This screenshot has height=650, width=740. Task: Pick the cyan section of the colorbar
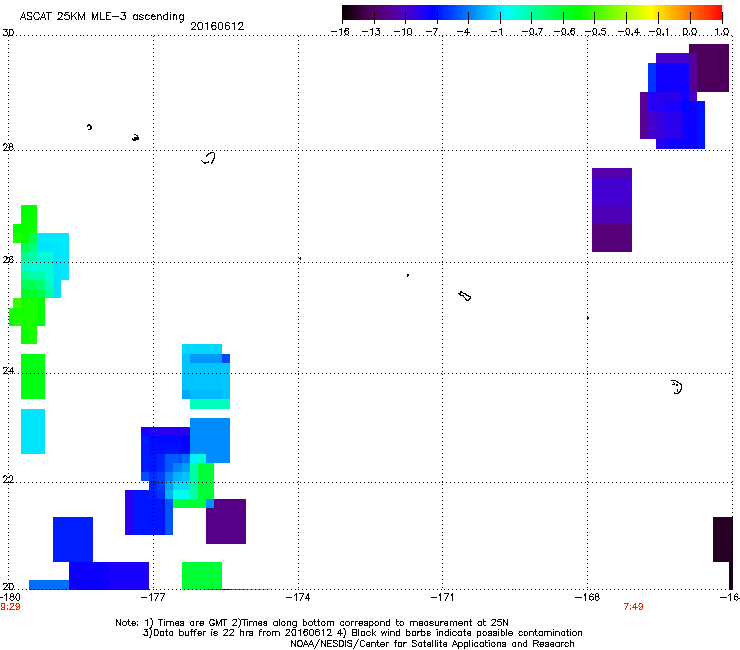[x=505, y=13]
